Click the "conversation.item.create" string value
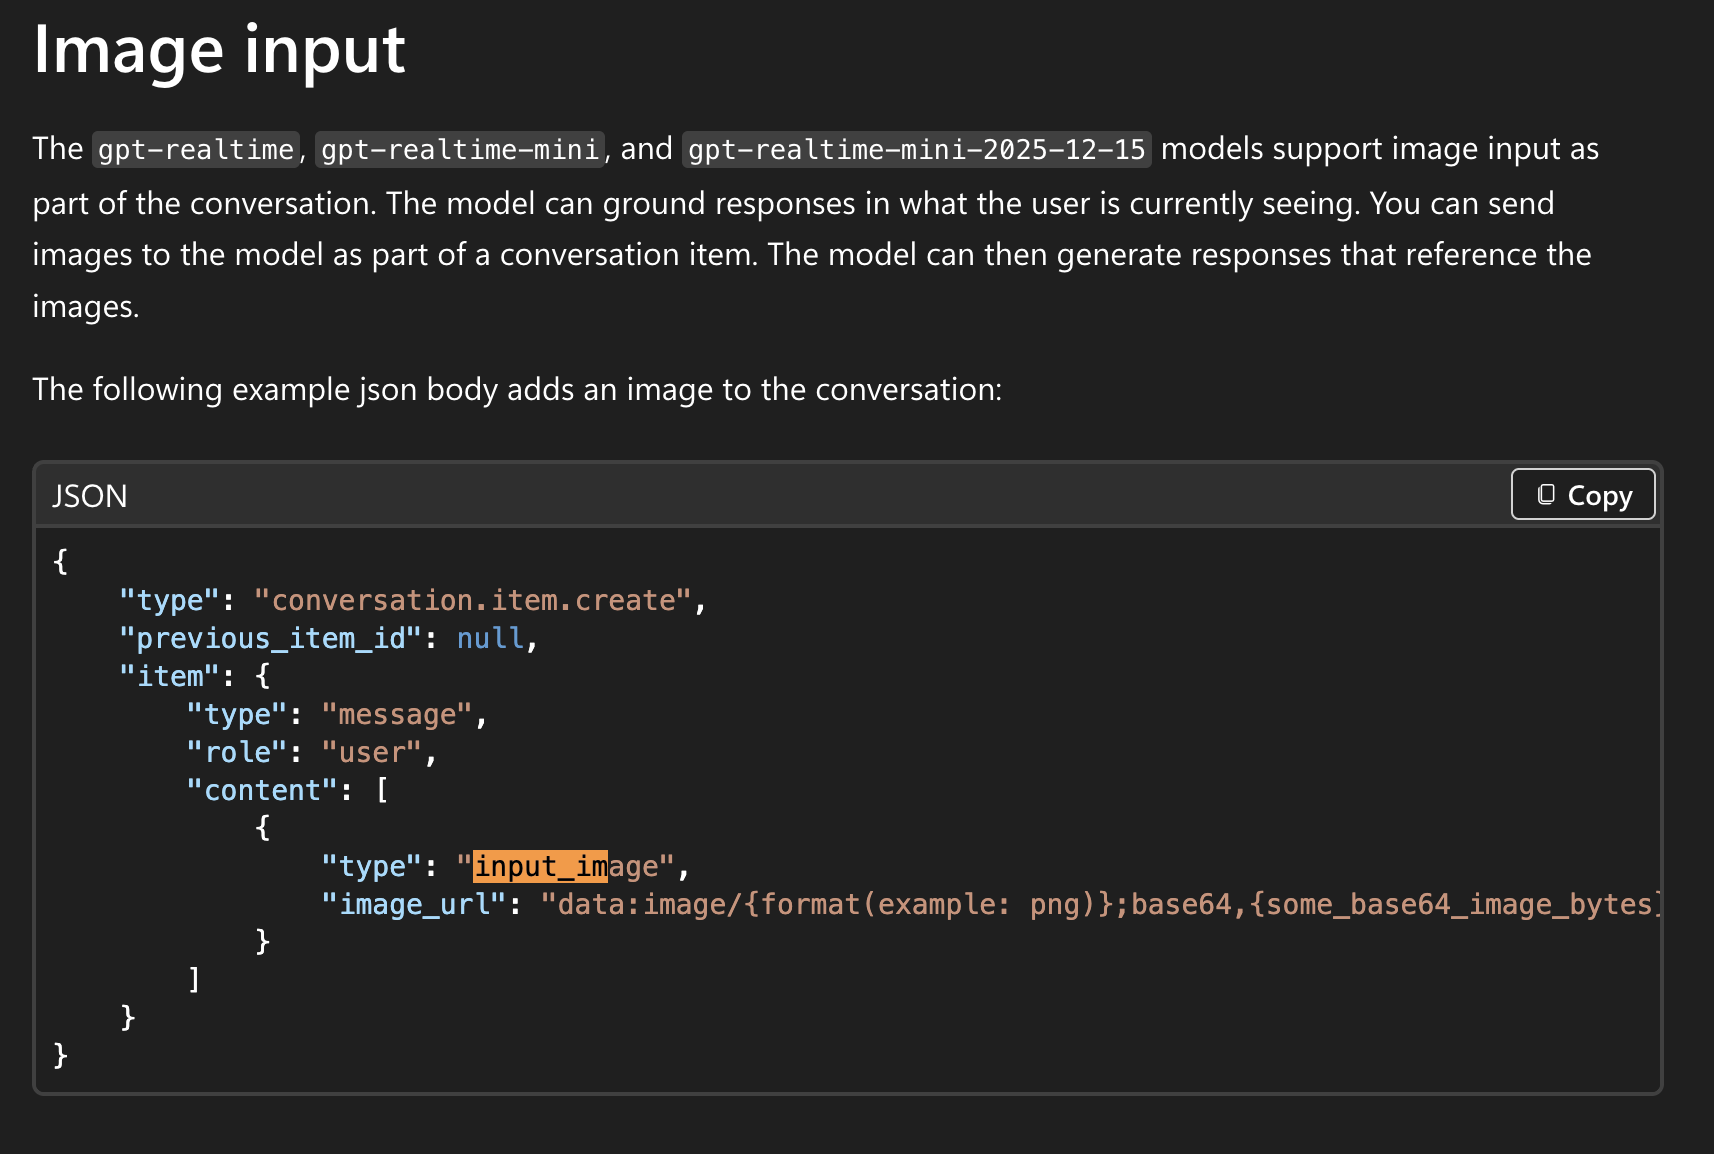Viewport: 1714px width, 1154px height. (x=473, y=600)
